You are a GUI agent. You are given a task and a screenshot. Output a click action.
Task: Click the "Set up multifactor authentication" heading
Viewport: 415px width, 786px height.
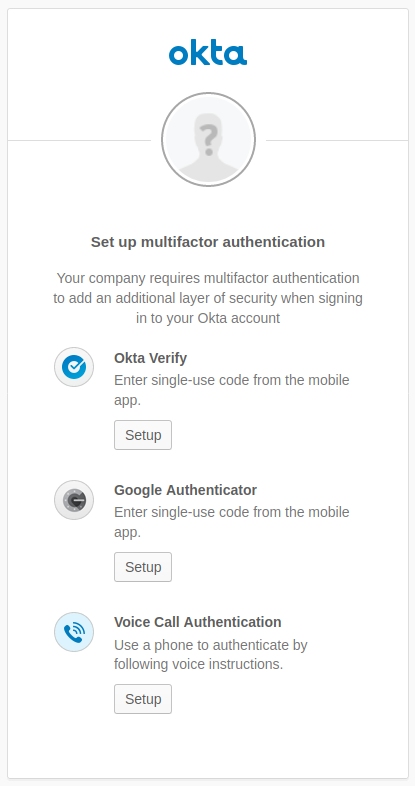pos(208,242)
